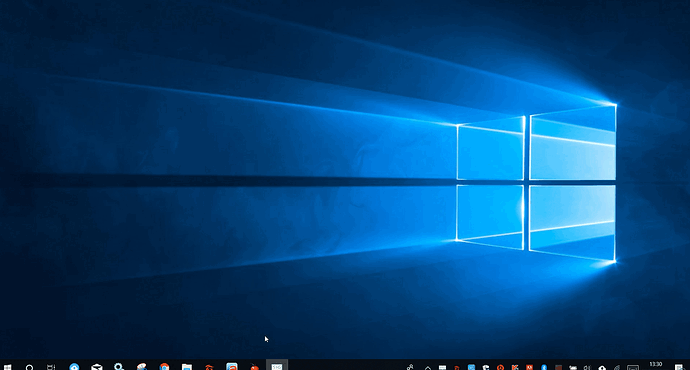Show hidden system tray icons

point(428,367)
